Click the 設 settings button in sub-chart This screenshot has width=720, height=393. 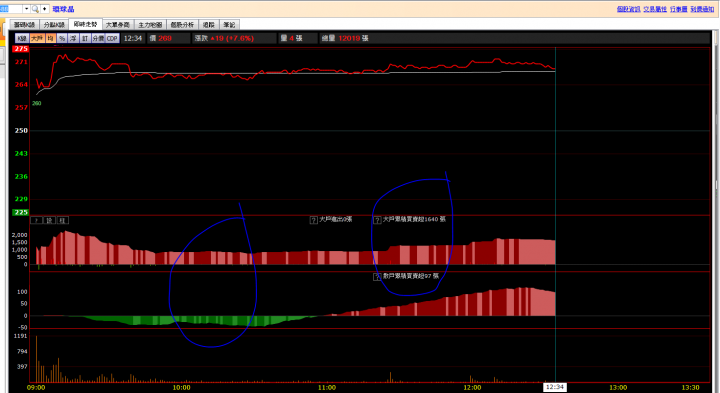[49, 220]
